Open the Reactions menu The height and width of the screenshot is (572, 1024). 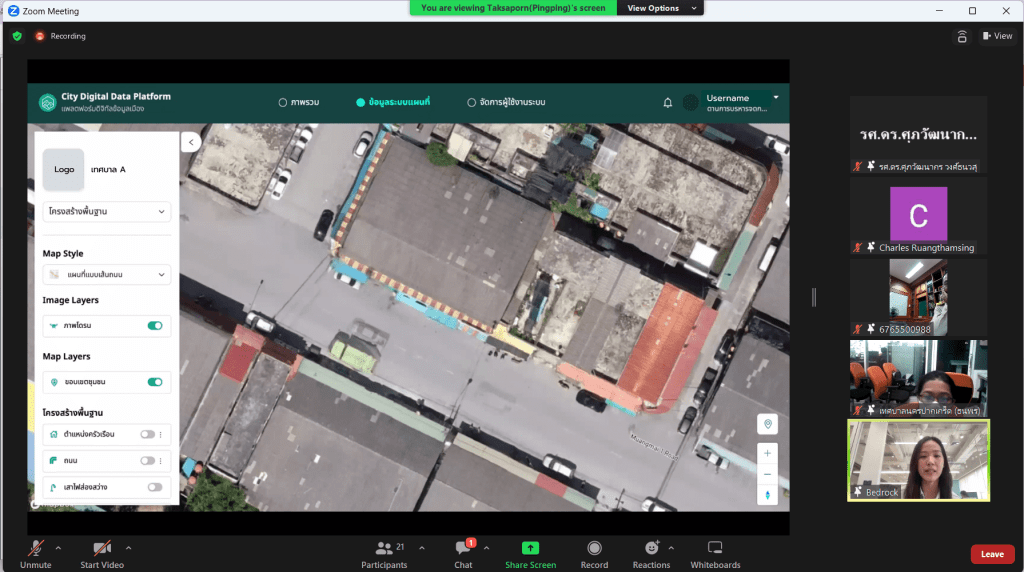[x=651, y=554]
